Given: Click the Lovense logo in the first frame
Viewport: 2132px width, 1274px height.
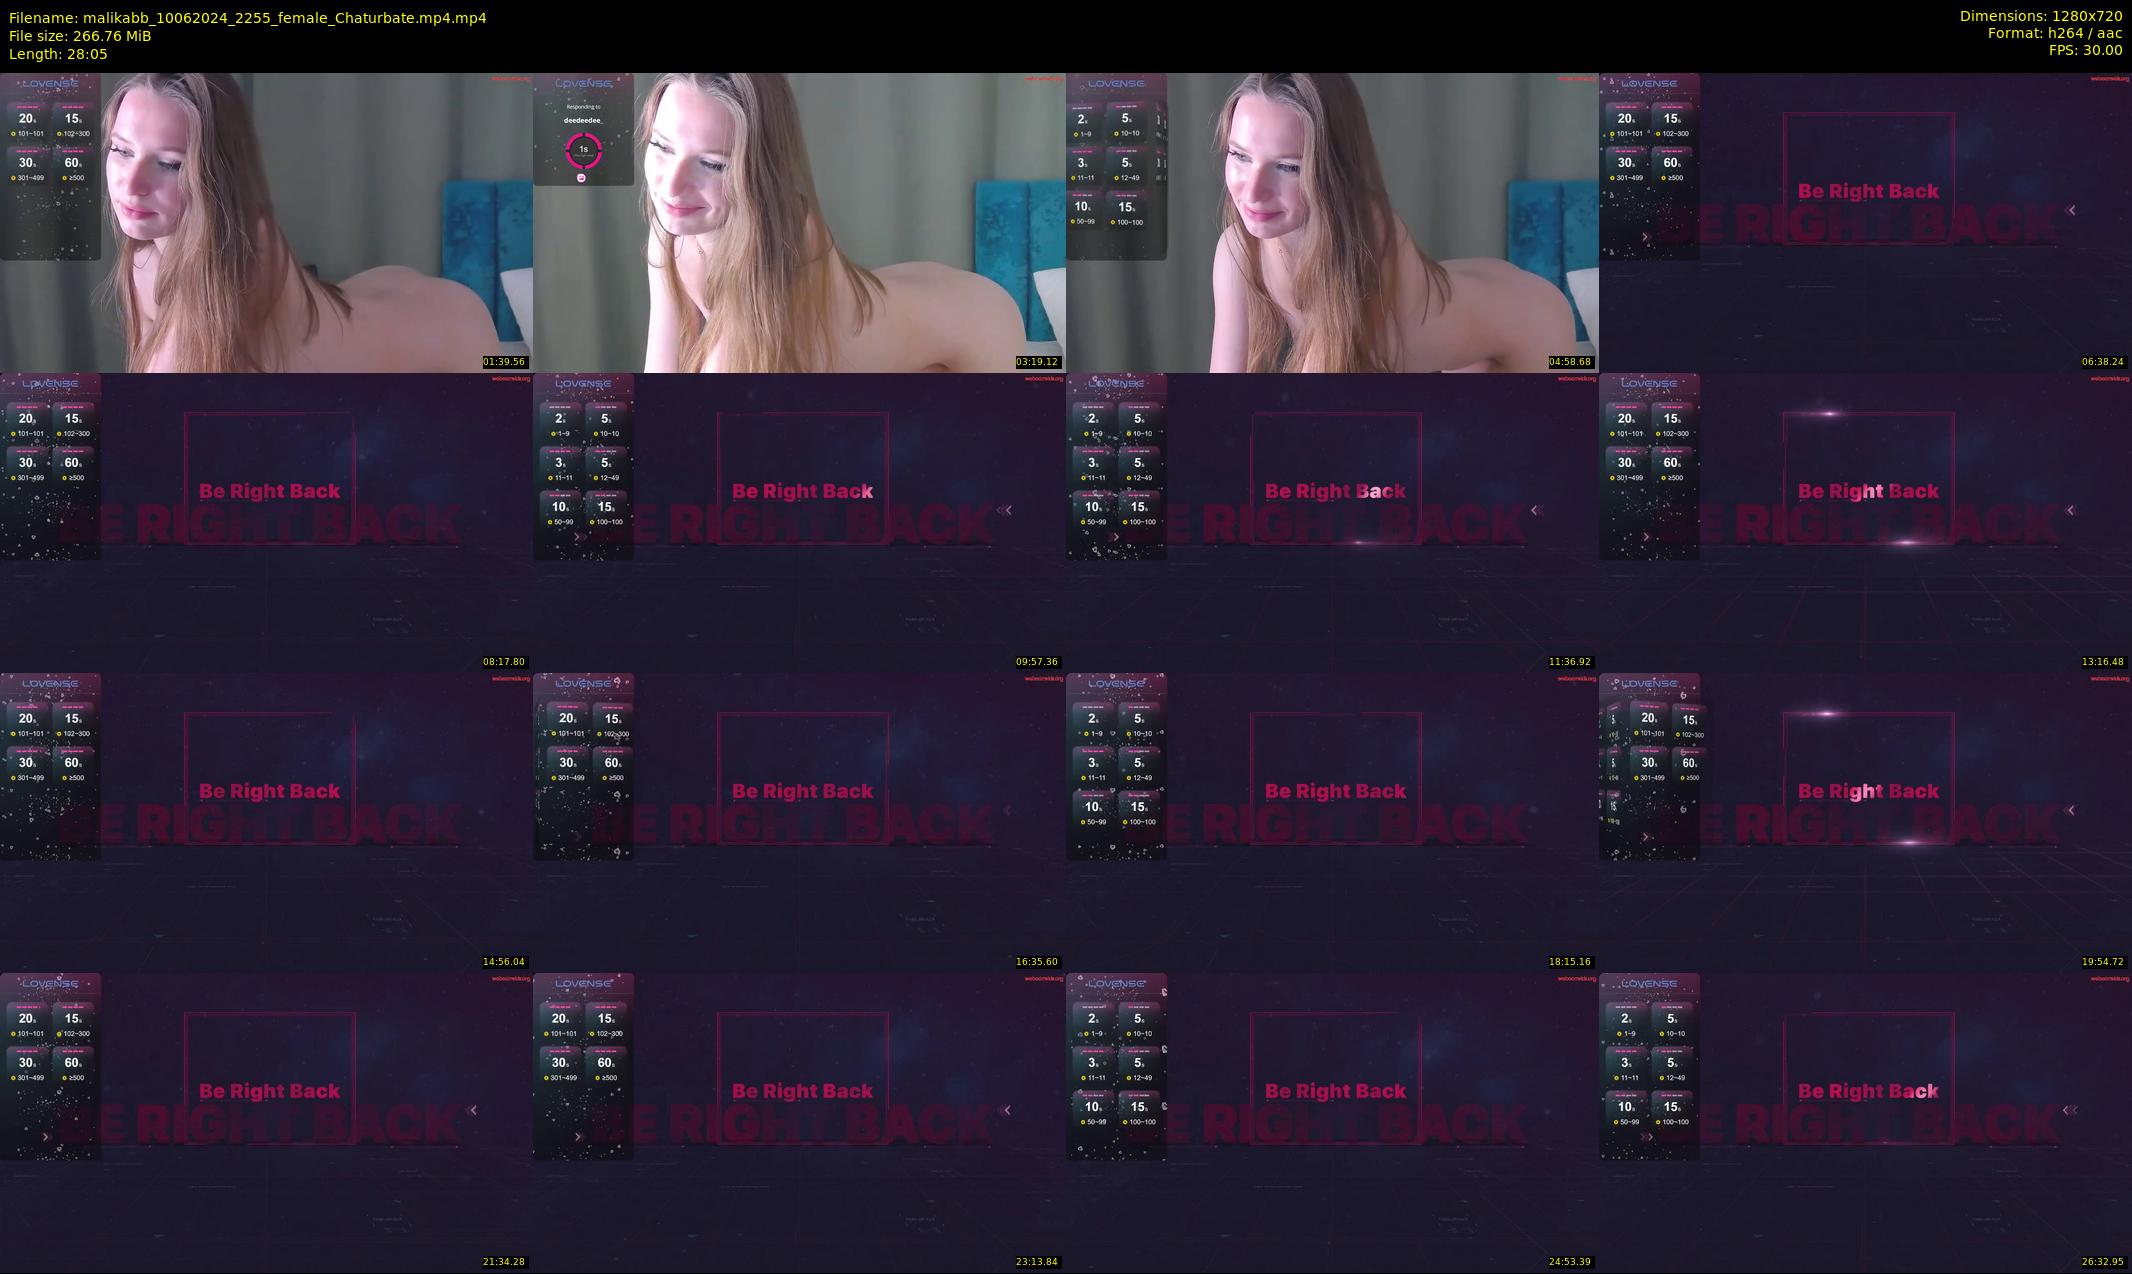Looking at the screenshot, I should tap(50, 84).
